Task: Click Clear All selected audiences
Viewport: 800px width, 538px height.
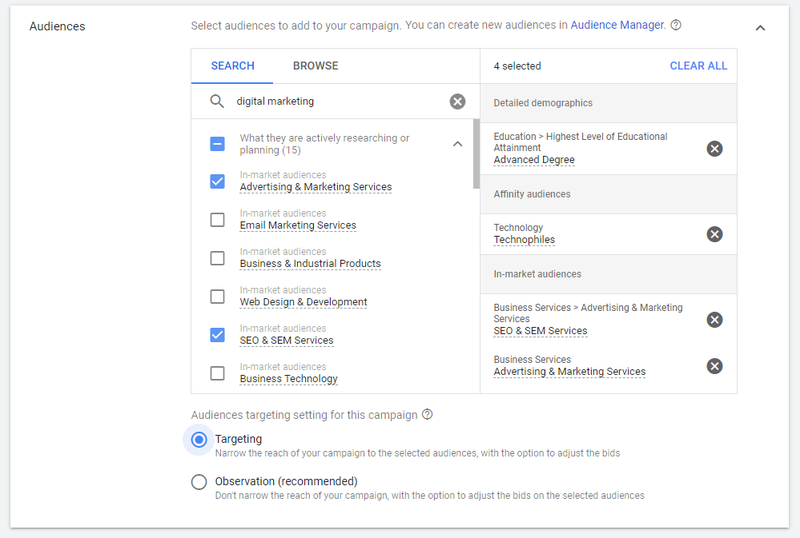Action: [698, 66]
